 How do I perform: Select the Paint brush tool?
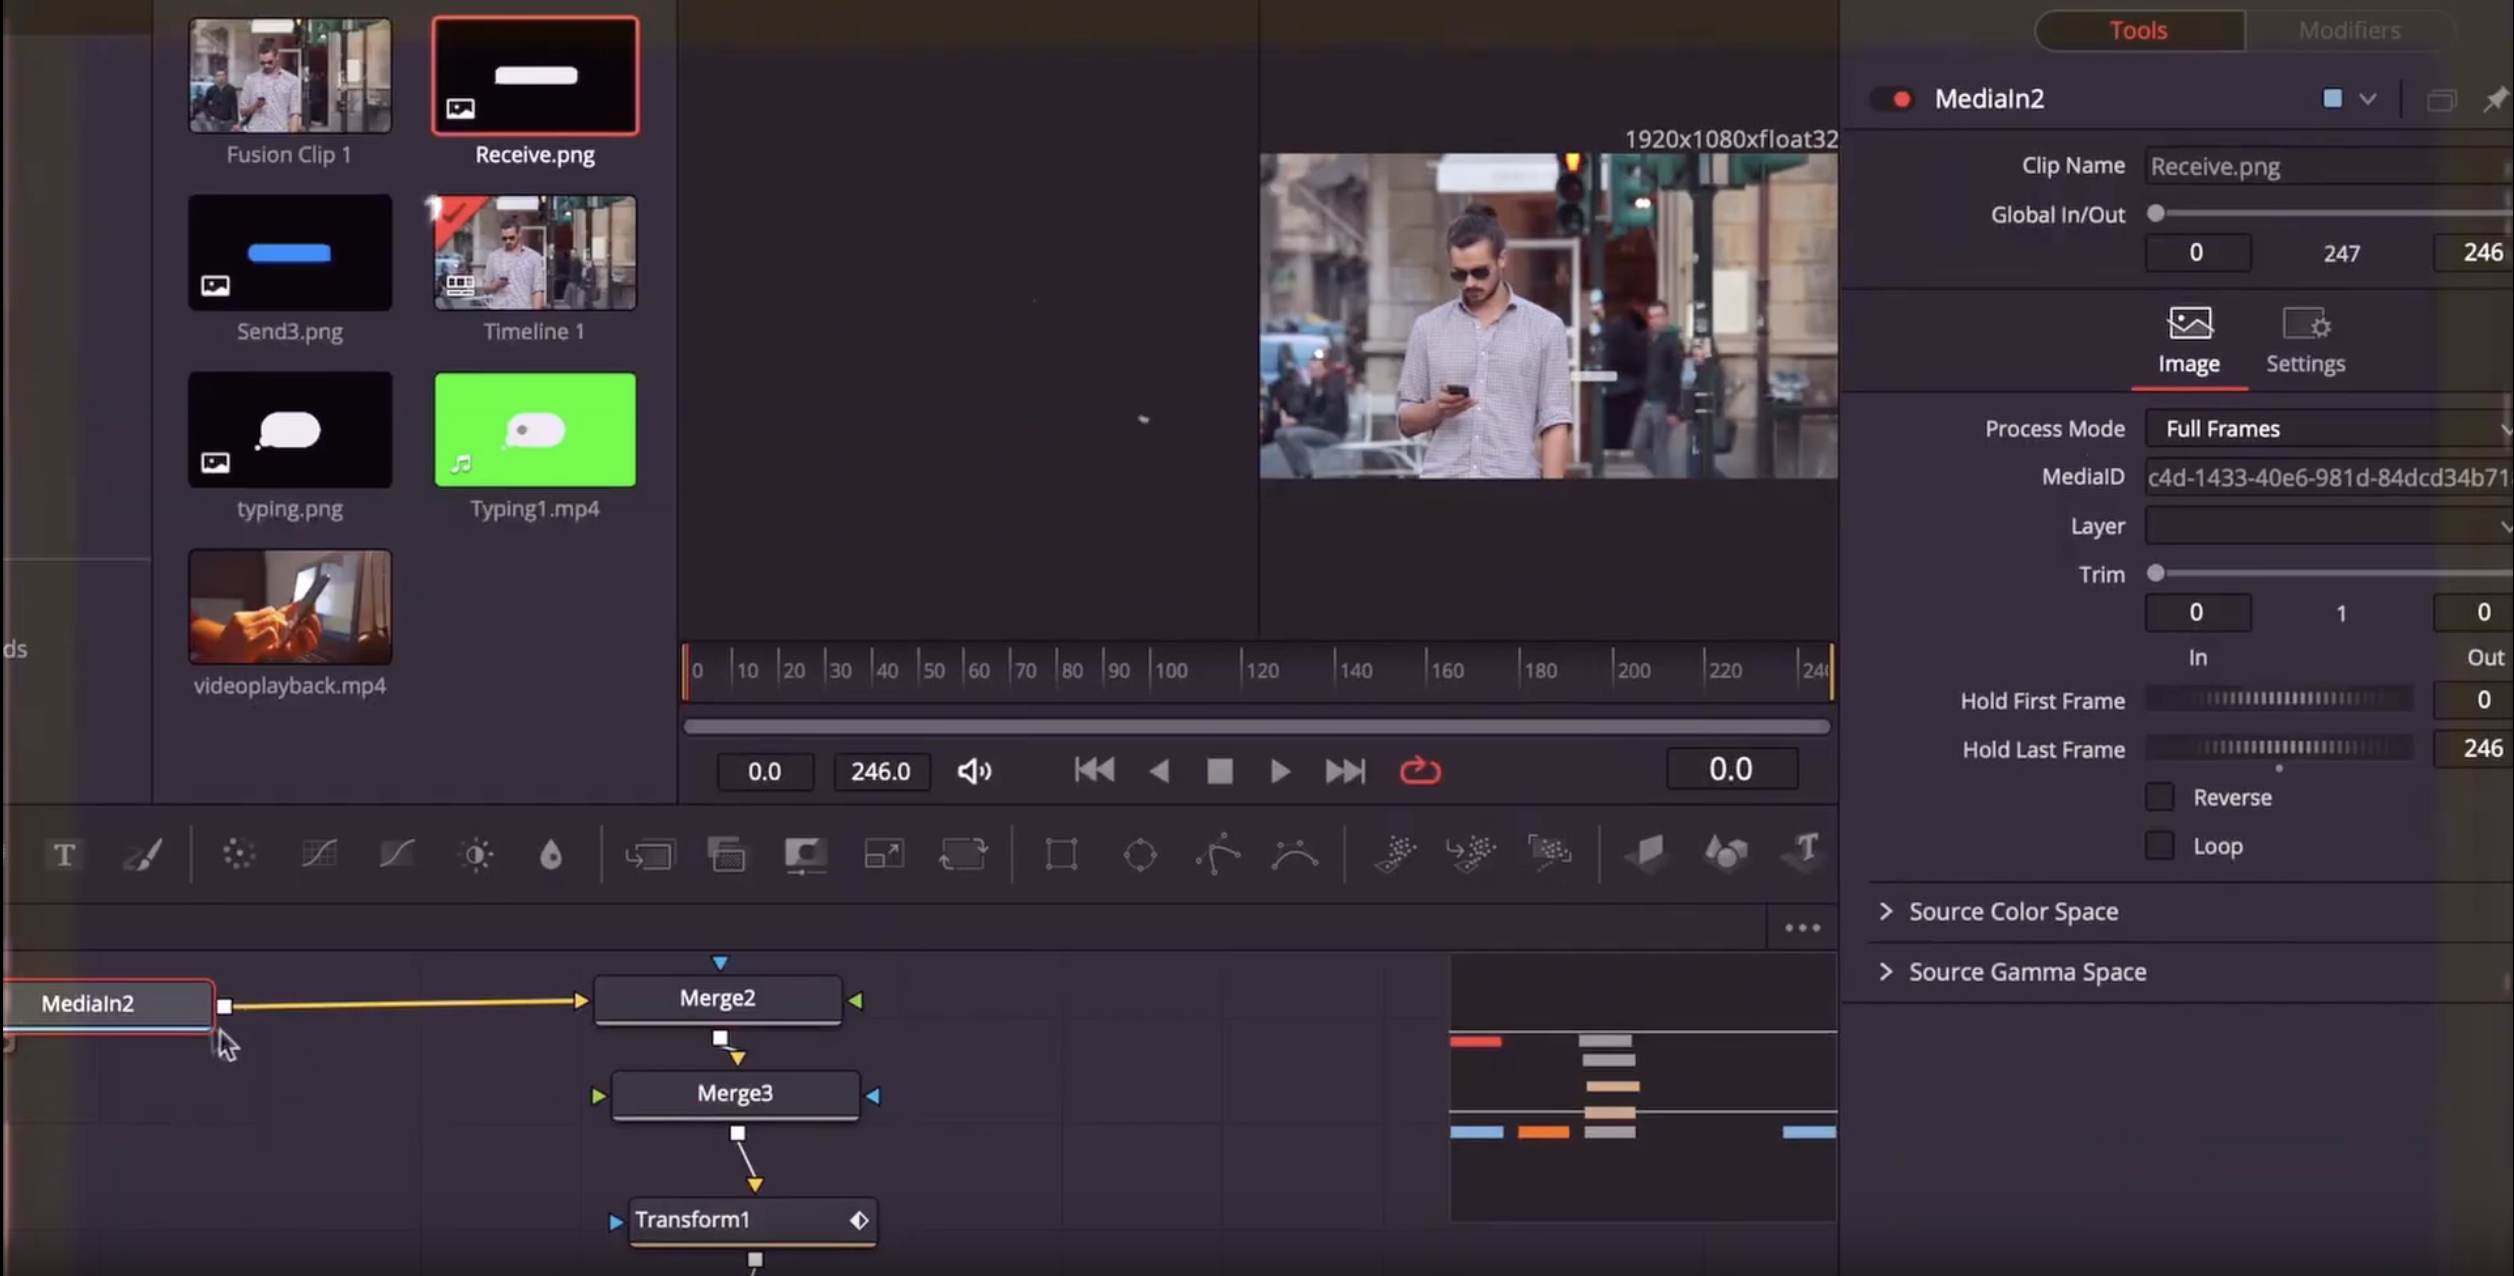point(143,855)
